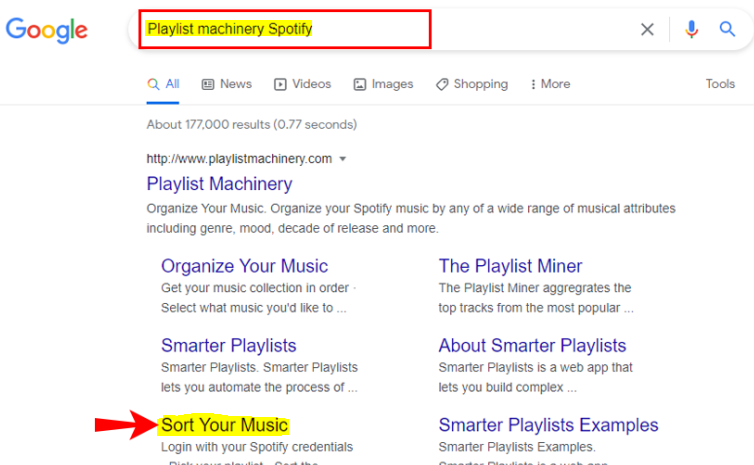
Task: Click the http://www.playlistmachinery.com URL
Action: tap(239, 159)
